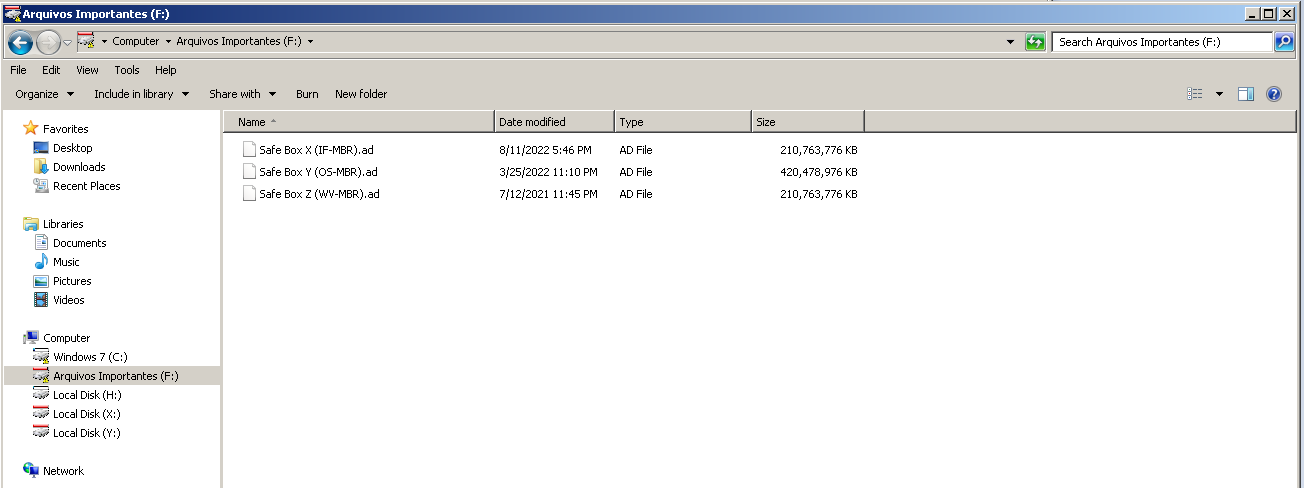Open the Include in library dropdown
The width and height of the screenshot is (1304, 488).
[142, 94]
